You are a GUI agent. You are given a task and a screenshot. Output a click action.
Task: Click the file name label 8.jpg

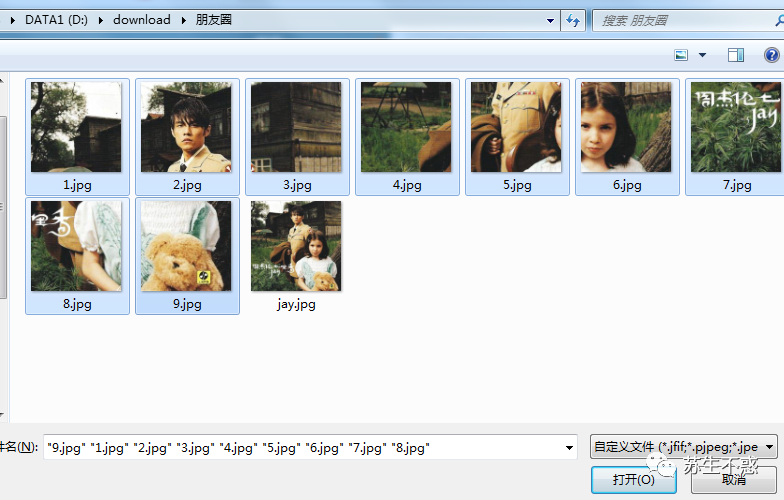(77, 304)
